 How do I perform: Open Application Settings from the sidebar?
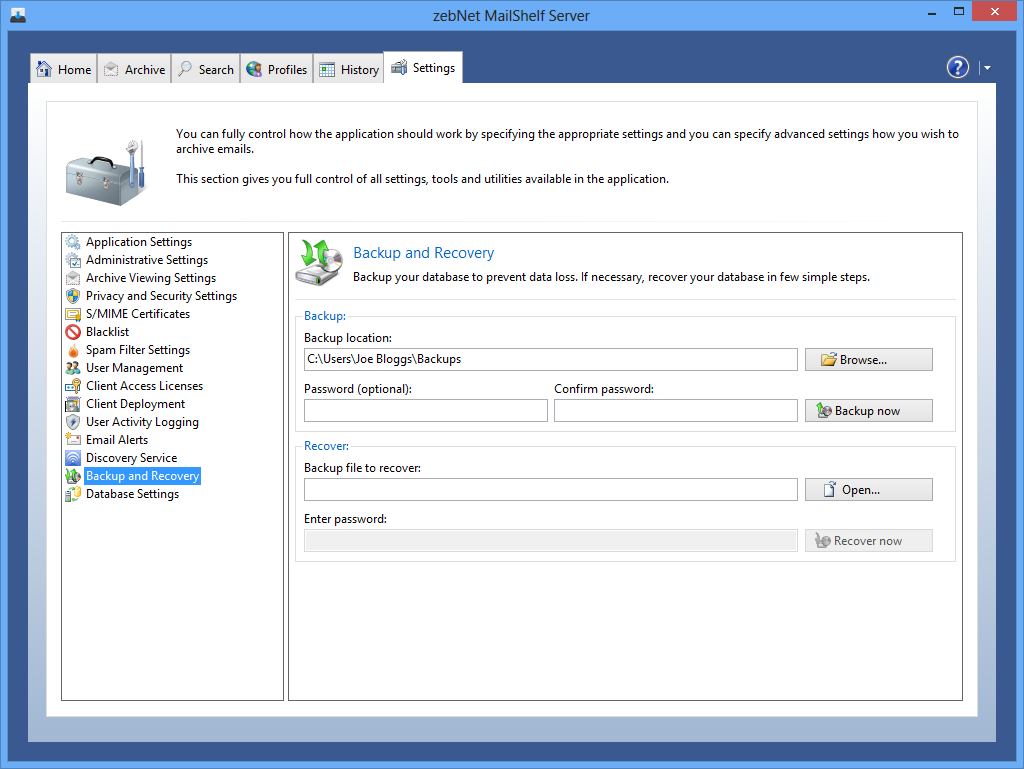[138, 242]
